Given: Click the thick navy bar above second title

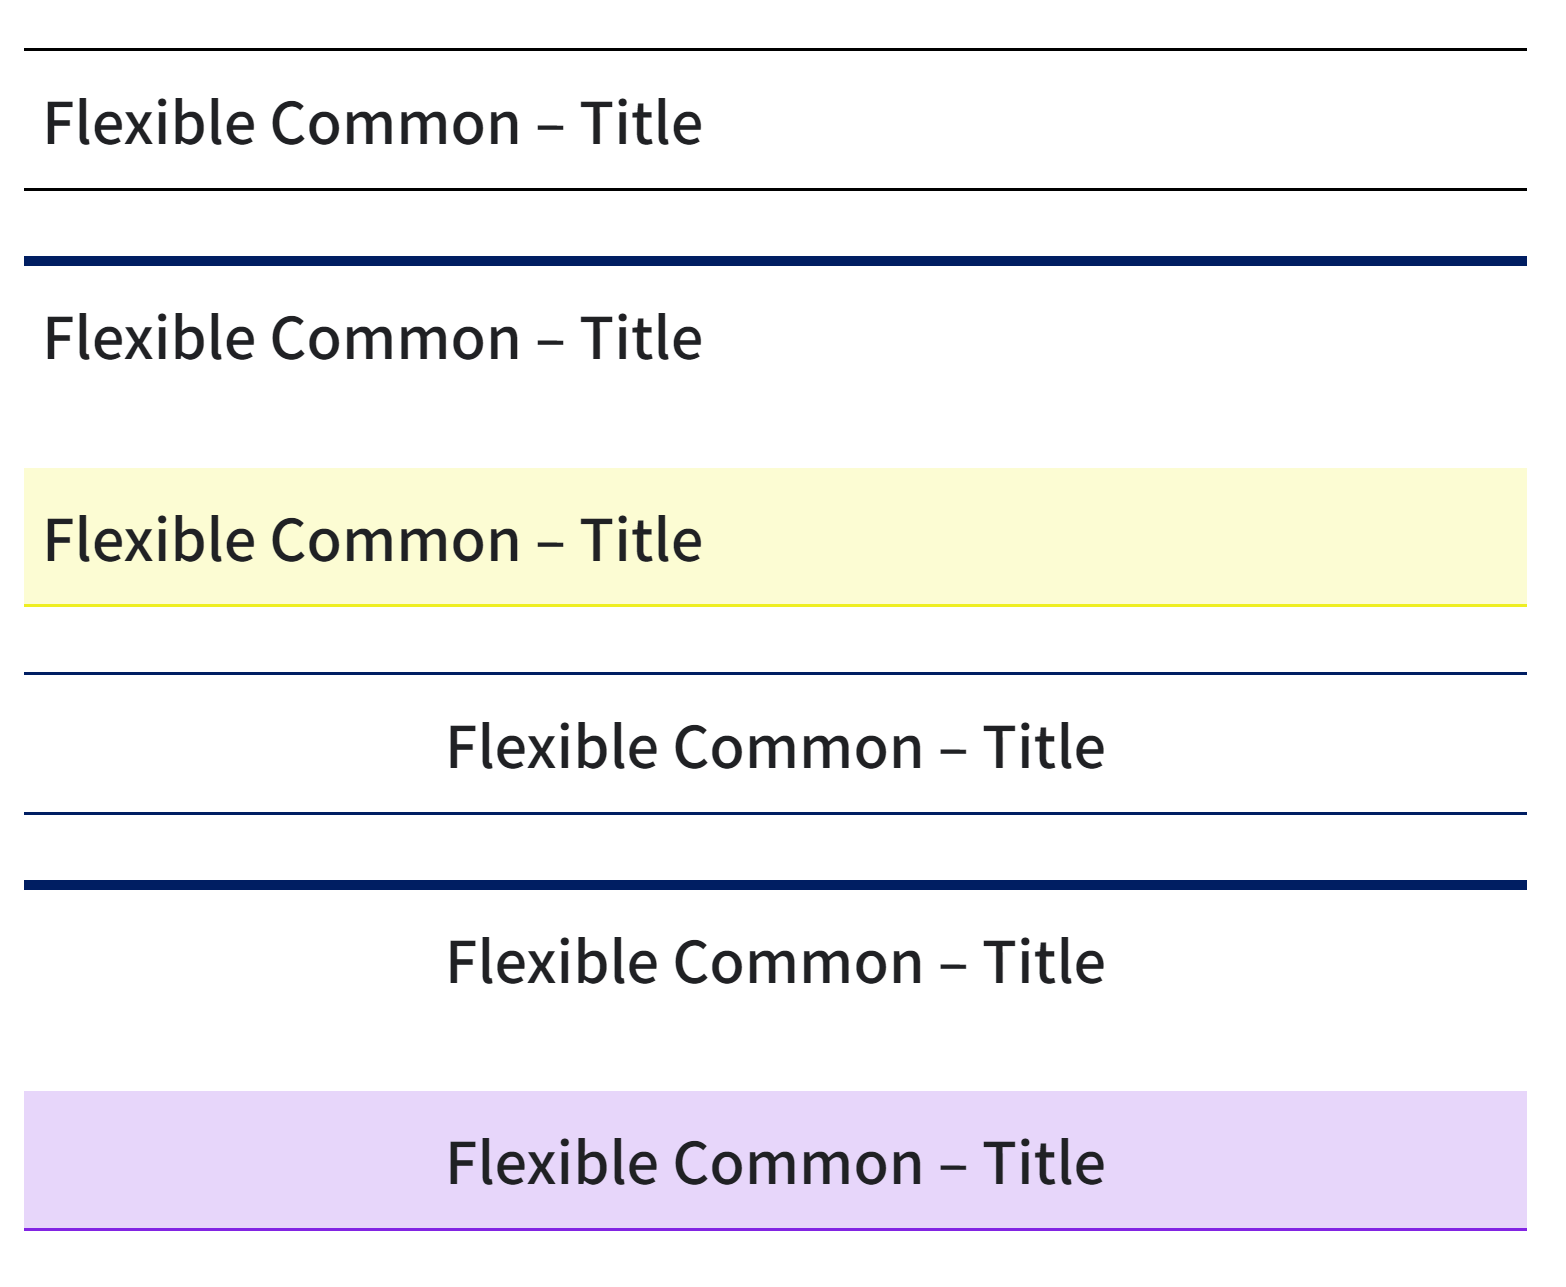Looking at the screenshot, I should coord(775,261).
